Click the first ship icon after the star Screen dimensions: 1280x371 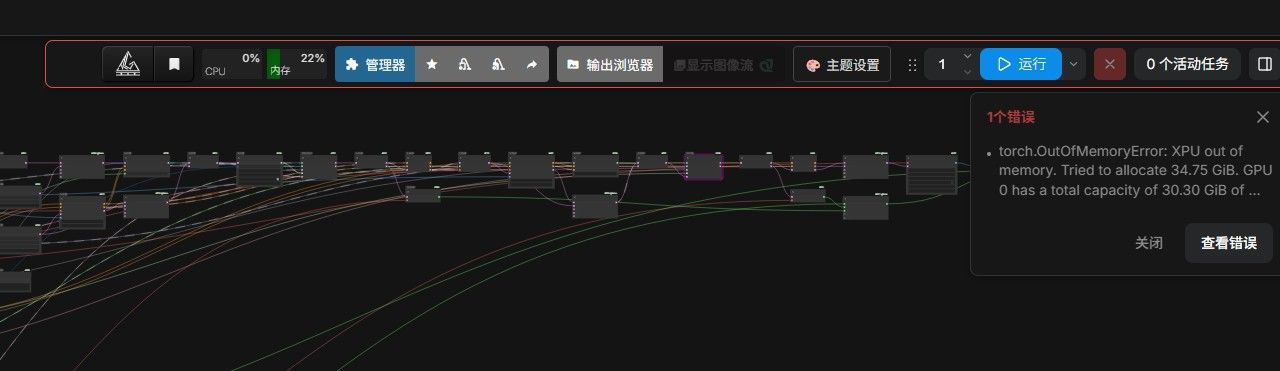click(x=465, y=64)
